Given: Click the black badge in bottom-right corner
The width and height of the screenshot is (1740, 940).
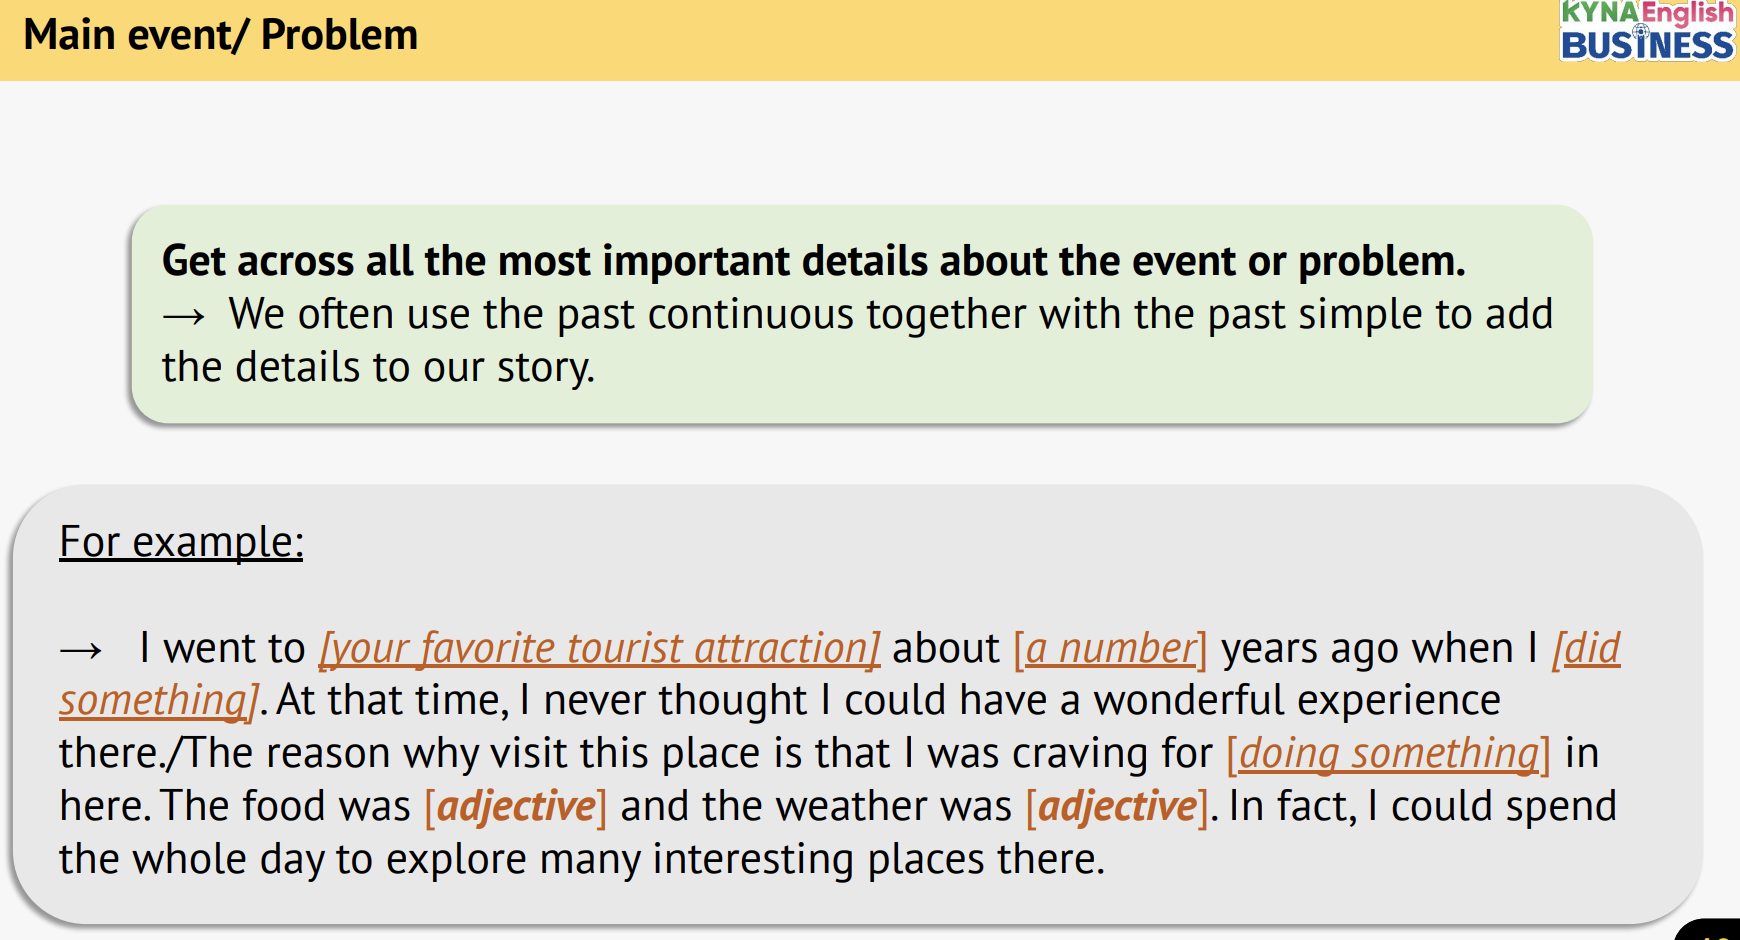Looking at the screenshot, I should 1712,931.
